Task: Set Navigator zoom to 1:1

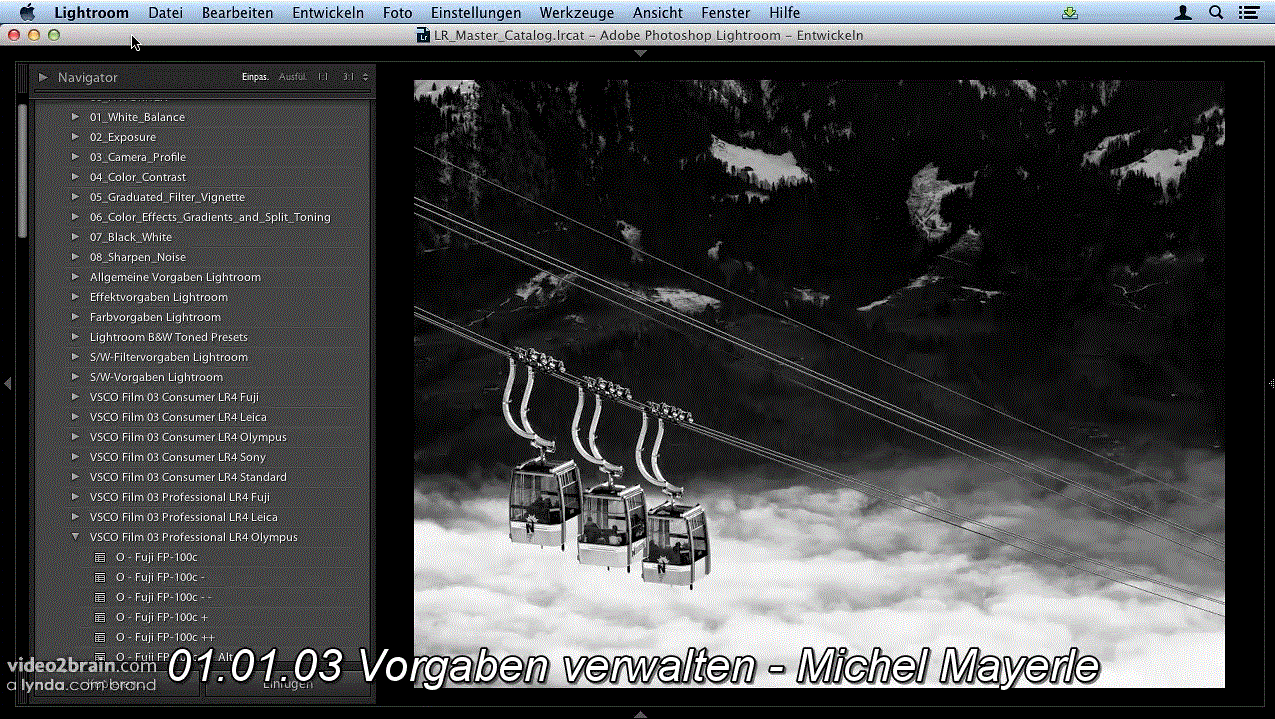Action: pyautogui.click(x=323, y=77)
